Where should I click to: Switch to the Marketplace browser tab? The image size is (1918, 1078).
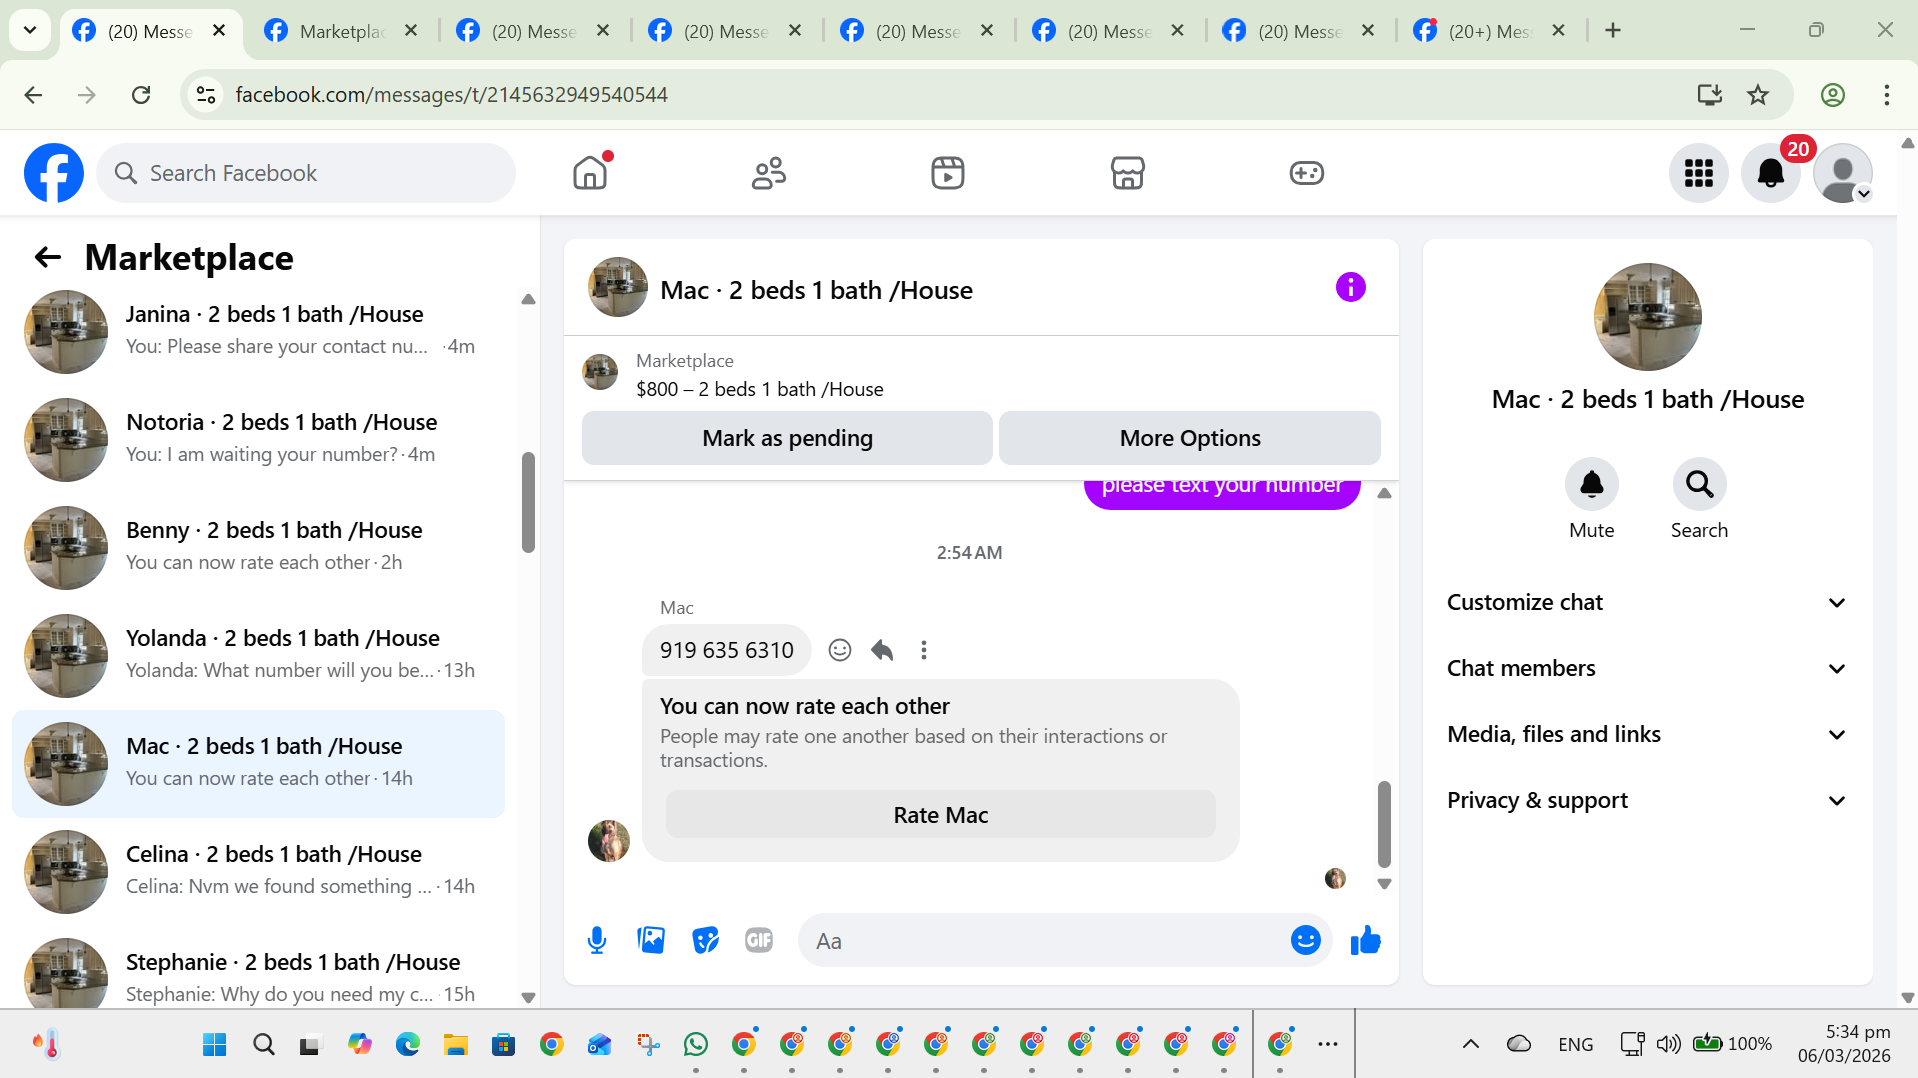340,31
